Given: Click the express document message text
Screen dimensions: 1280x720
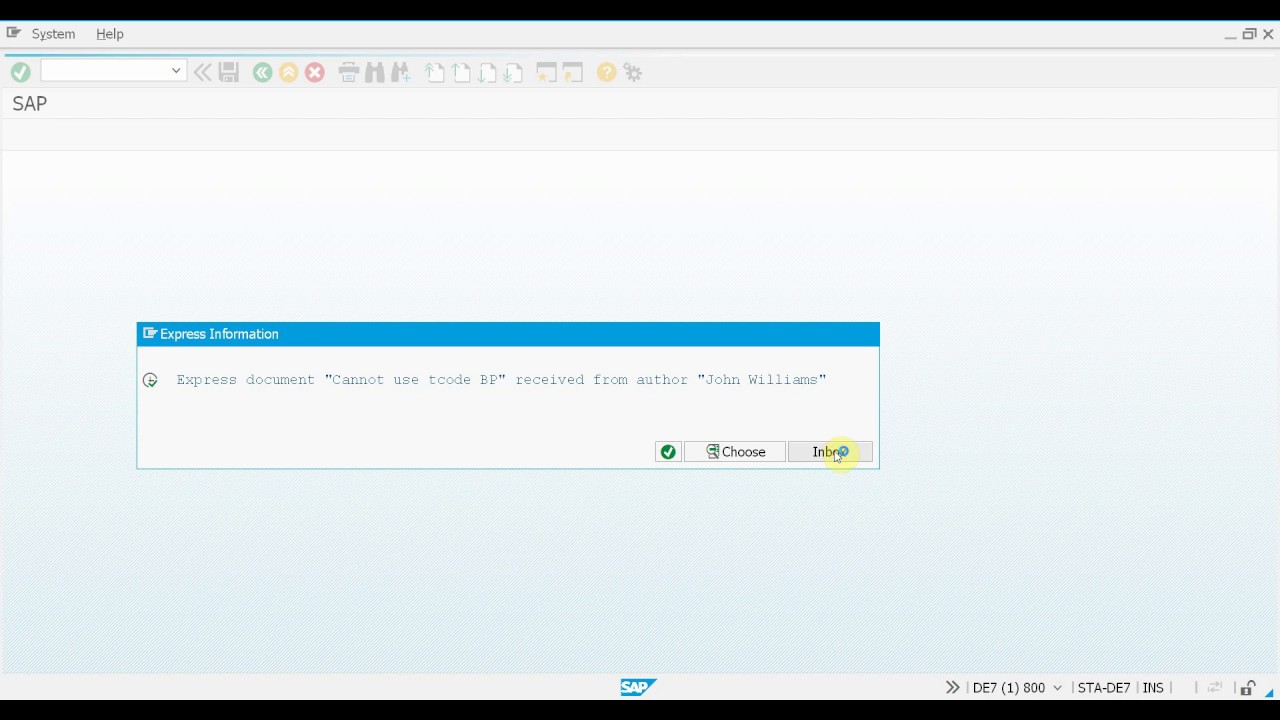Looking at the screenshot, I should click(x=501, y=380).
